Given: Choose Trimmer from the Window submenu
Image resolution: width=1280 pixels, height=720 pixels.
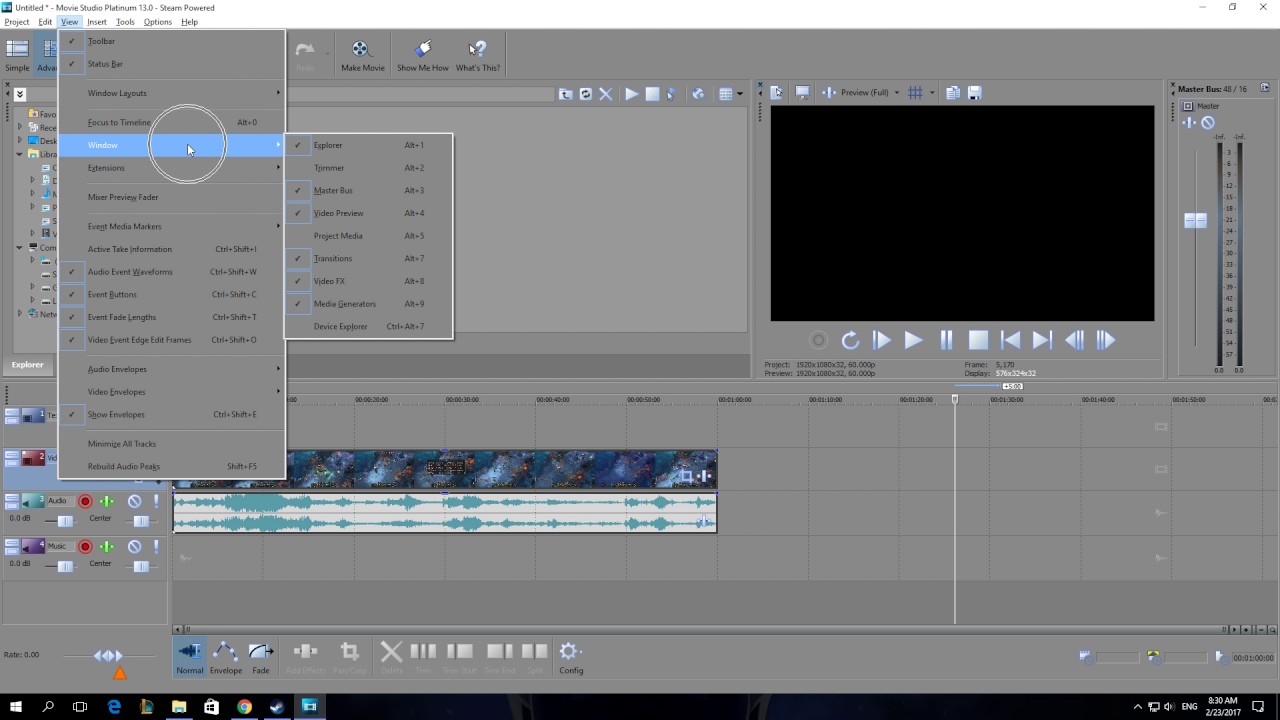Looking at the screenshot, I should coord(369,168).
